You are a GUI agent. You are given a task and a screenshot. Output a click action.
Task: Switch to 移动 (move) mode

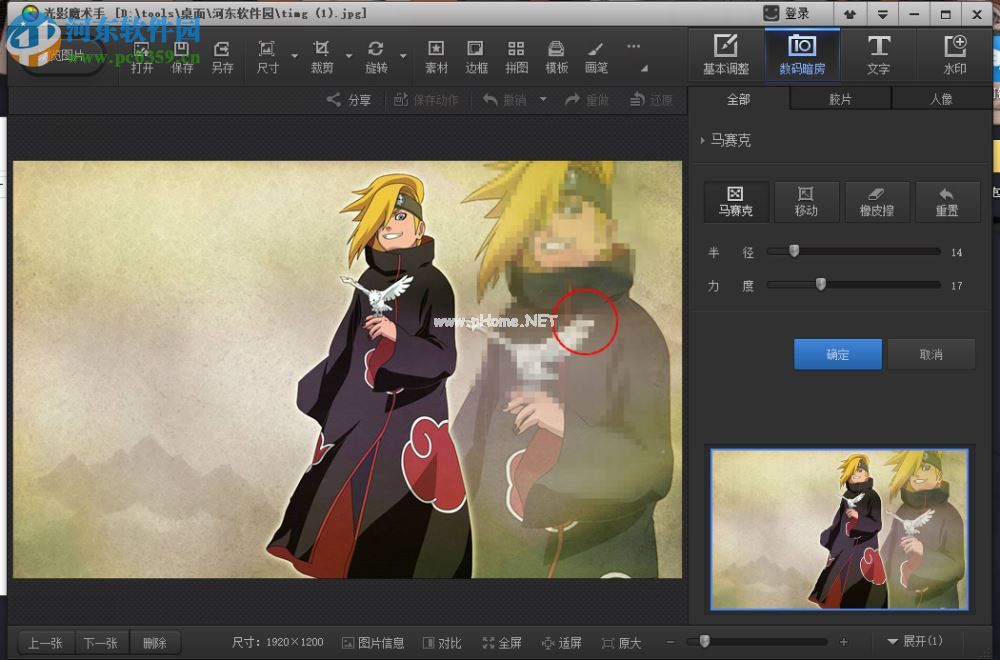click(806, 201)
